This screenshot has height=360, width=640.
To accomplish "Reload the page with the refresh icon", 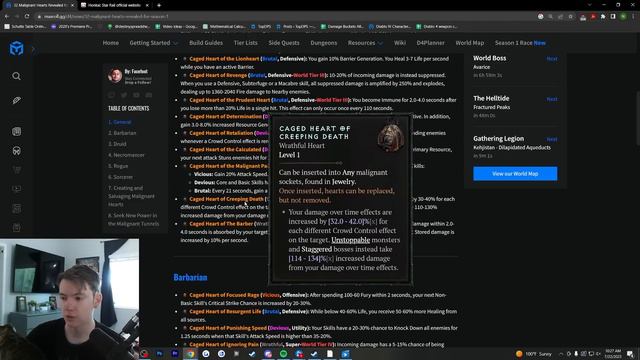I will coord(27,16).
